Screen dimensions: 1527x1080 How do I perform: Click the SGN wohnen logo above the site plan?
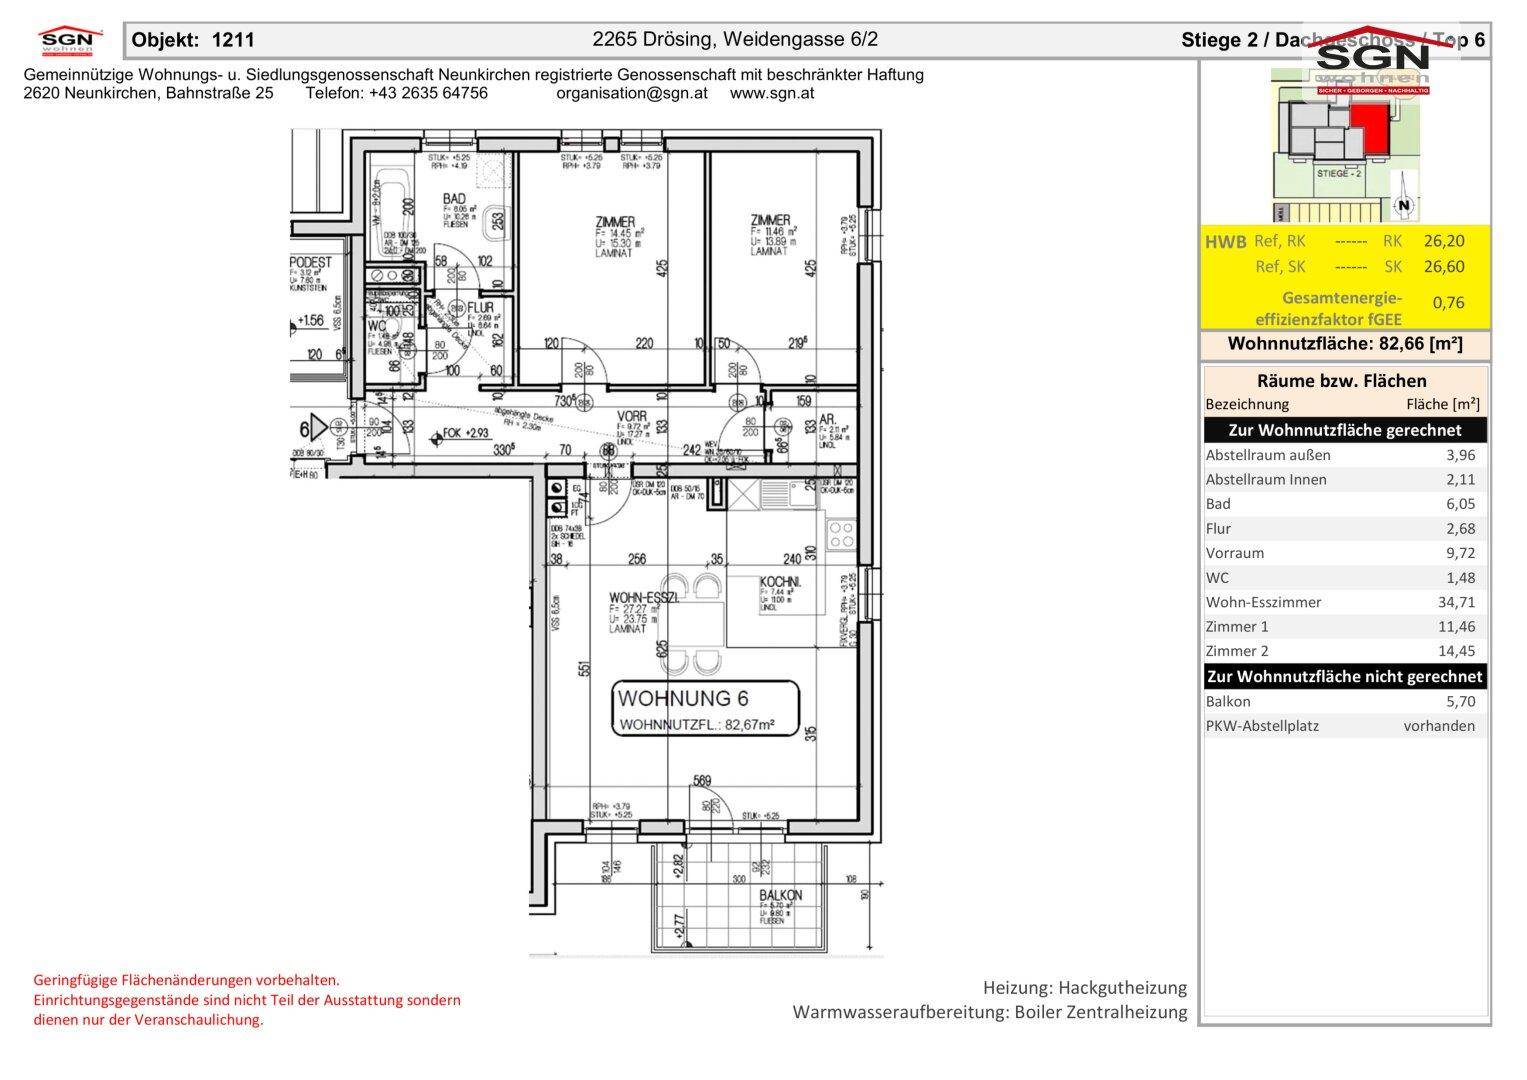[1372, 61]
